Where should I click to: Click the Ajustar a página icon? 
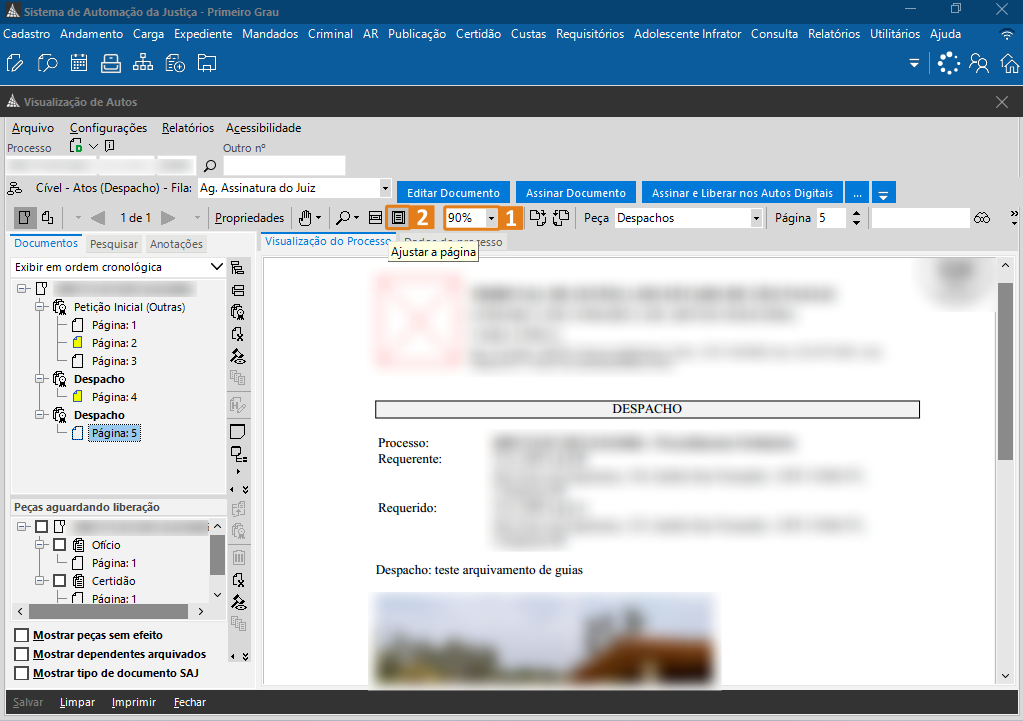398,217
